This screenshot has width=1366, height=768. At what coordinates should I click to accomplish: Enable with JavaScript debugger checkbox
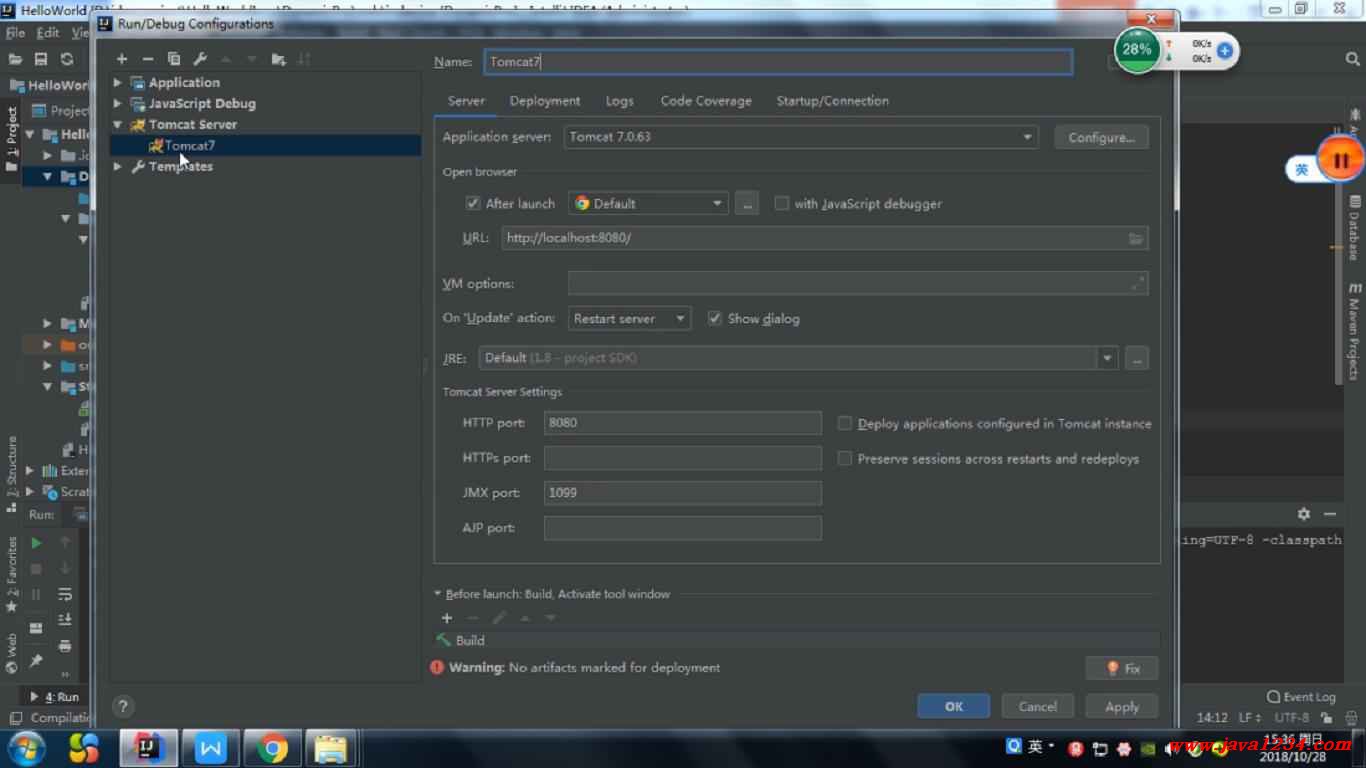pos(782,203)
